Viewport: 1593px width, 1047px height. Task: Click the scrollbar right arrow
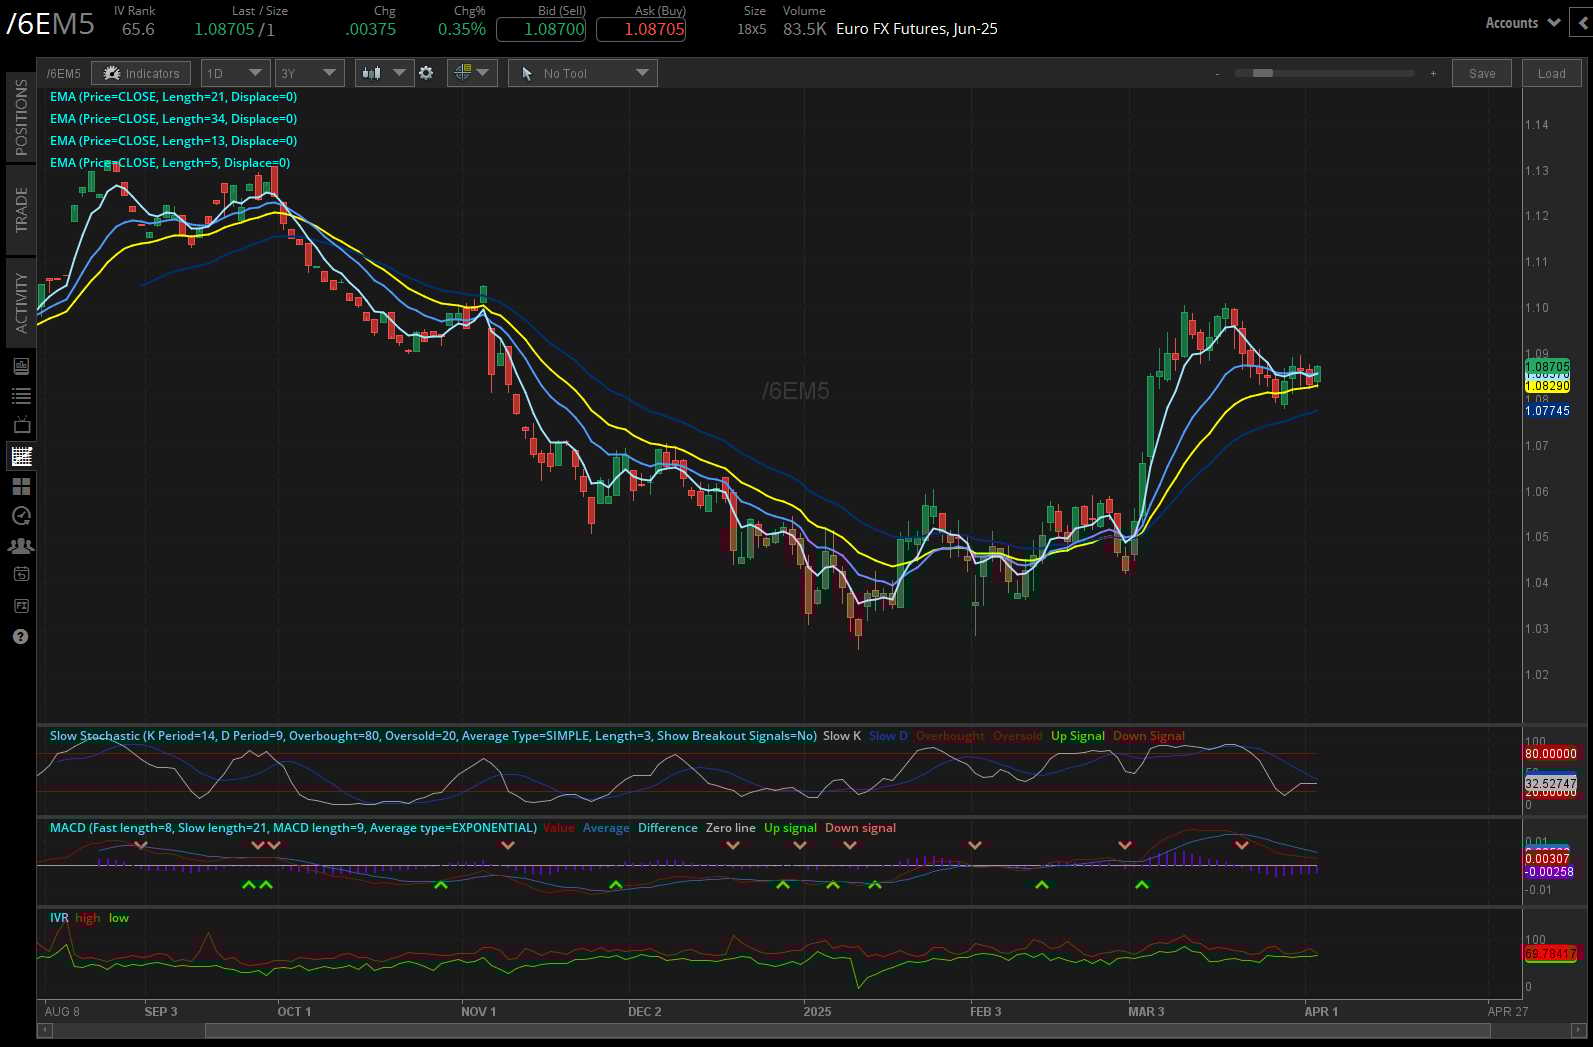pyautogui.click(x=1579, y=1030)
